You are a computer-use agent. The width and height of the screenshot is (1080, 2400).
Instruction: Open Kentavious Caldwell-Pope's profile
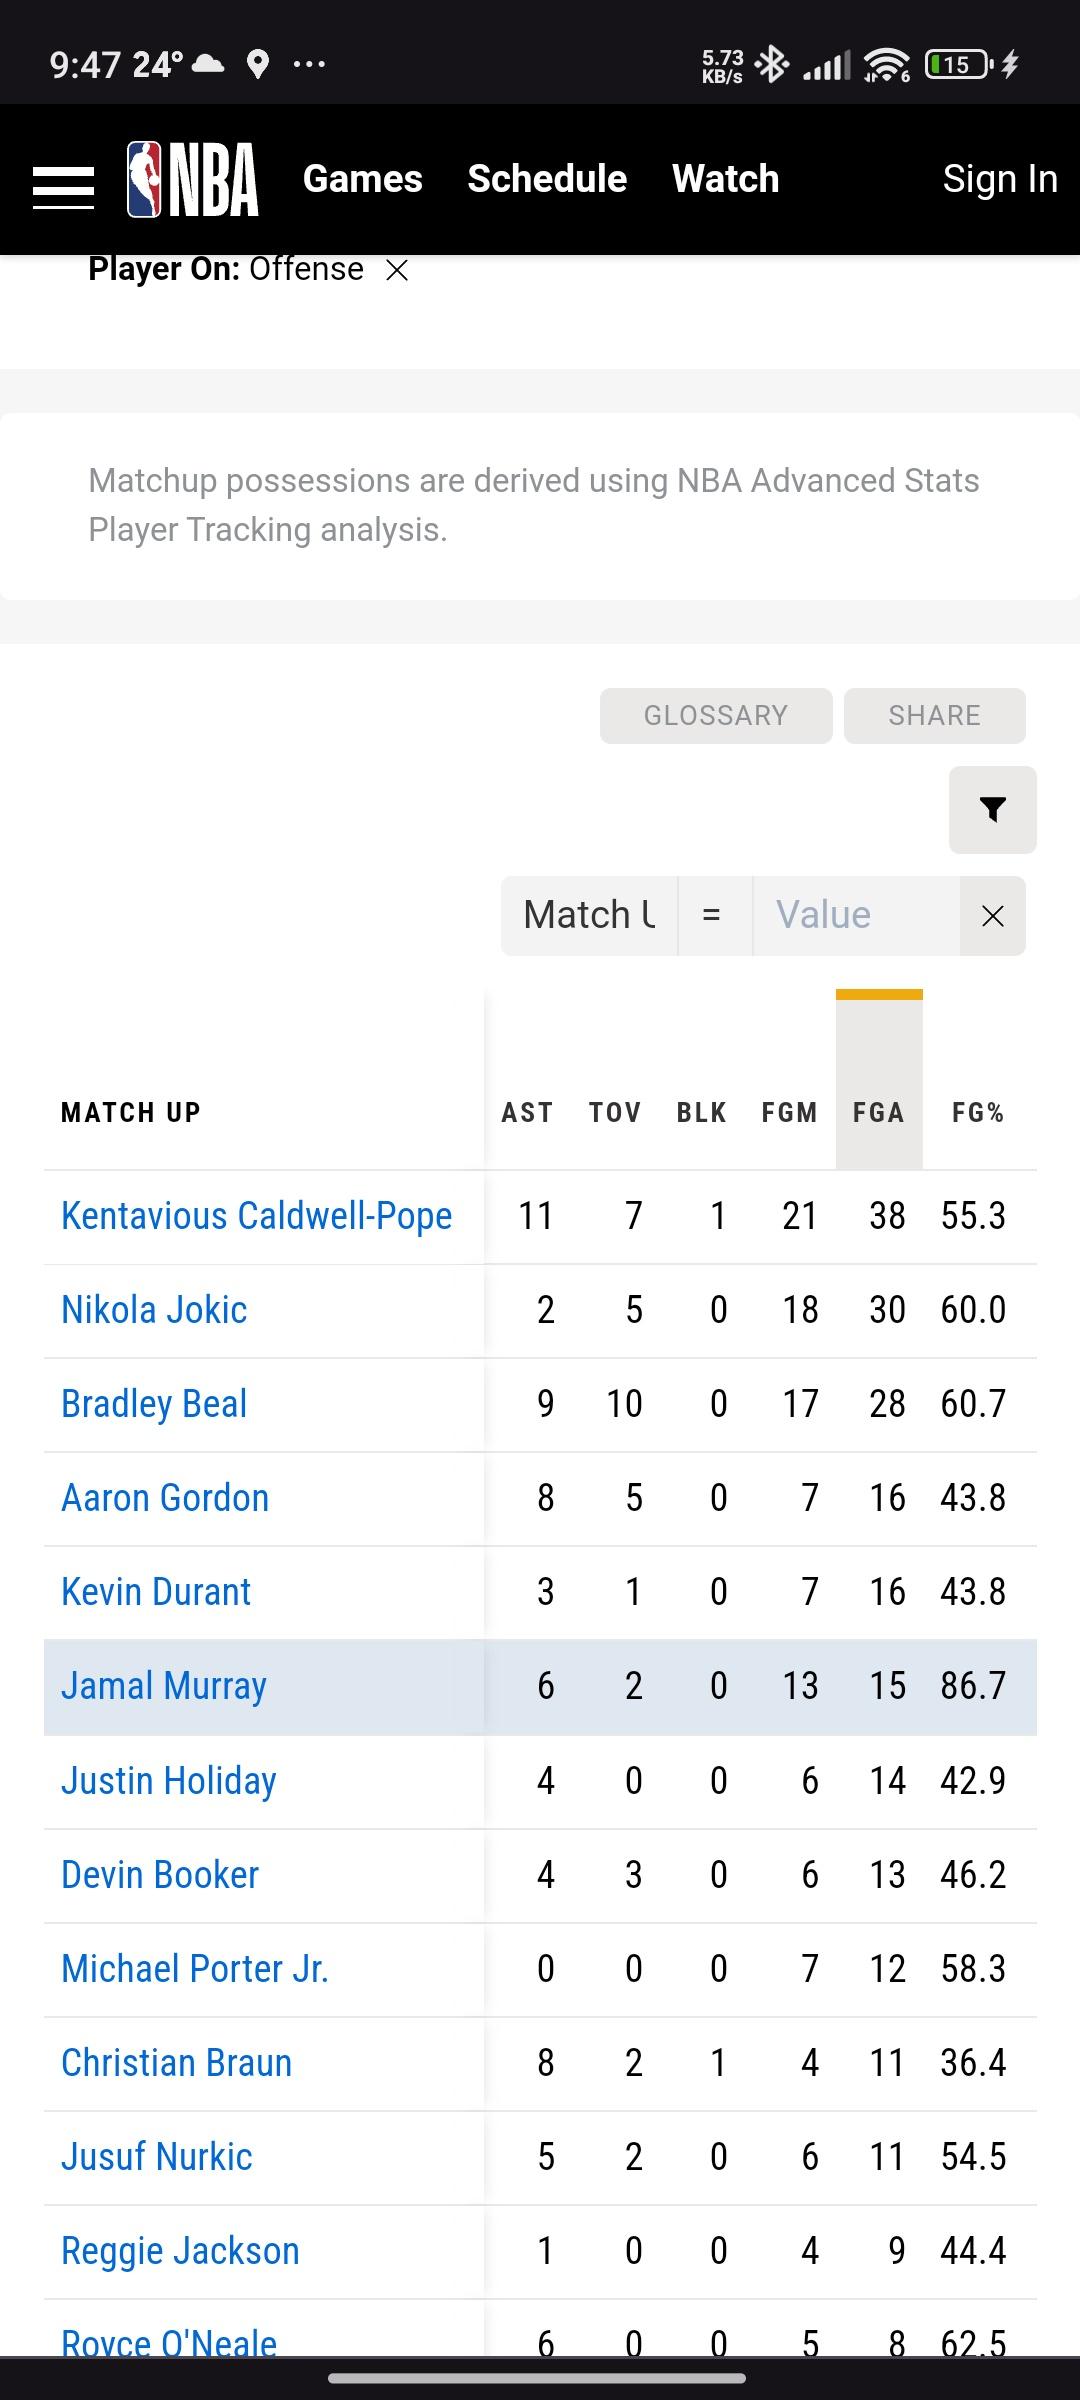coord(256,1216)
